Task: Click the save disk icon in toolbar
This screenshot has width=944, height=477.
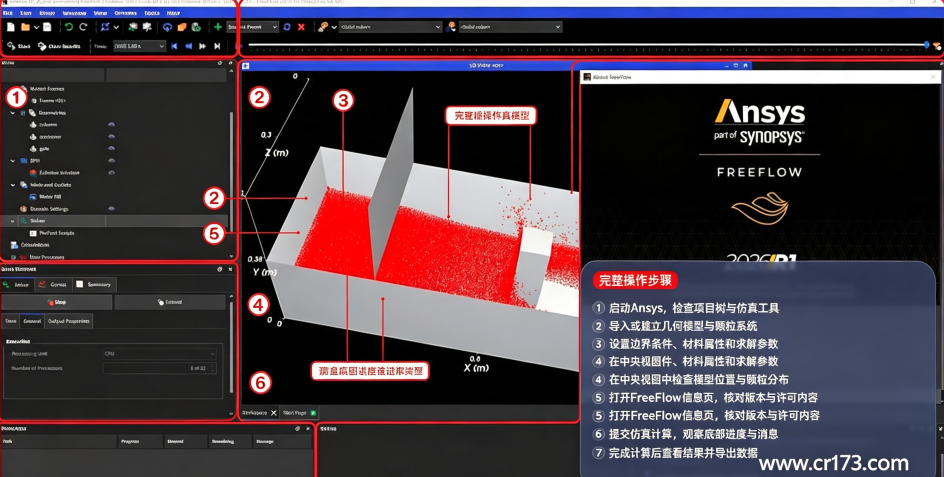Action: (x=49, y=27)
